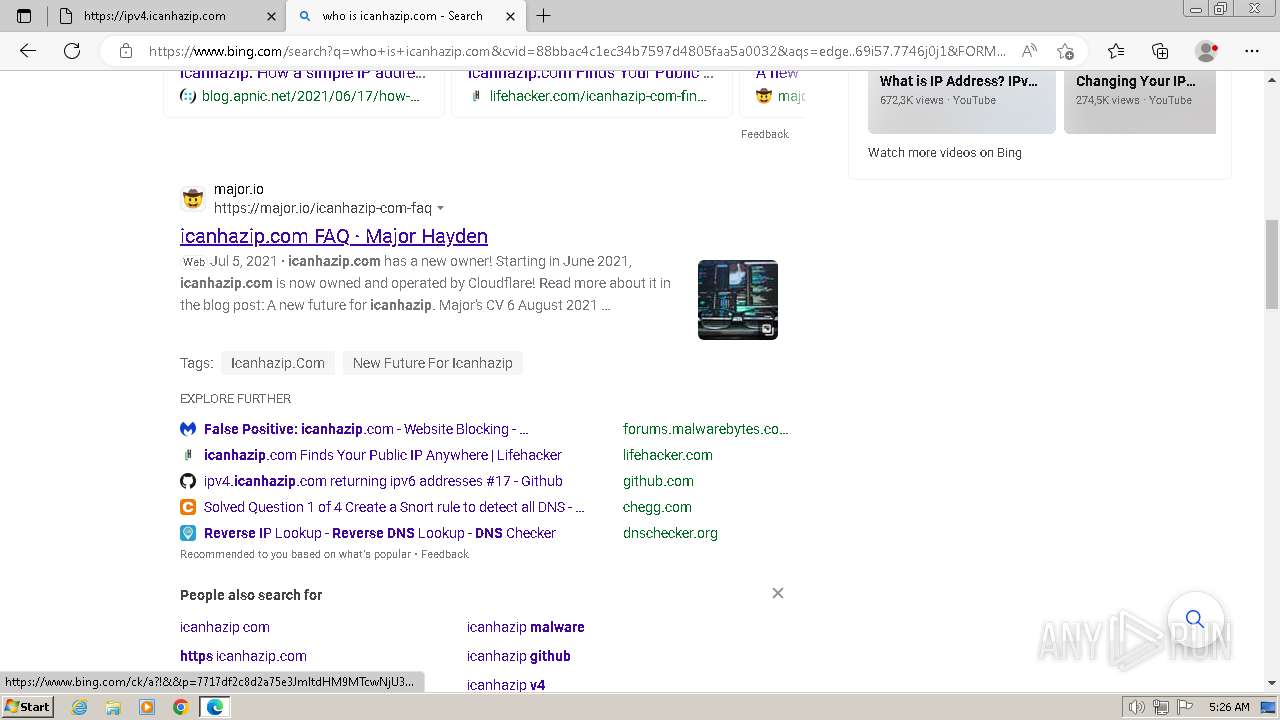
Task: Open Reverse IP Lookup DNS Checker link
Action: [x=380, y=533]
